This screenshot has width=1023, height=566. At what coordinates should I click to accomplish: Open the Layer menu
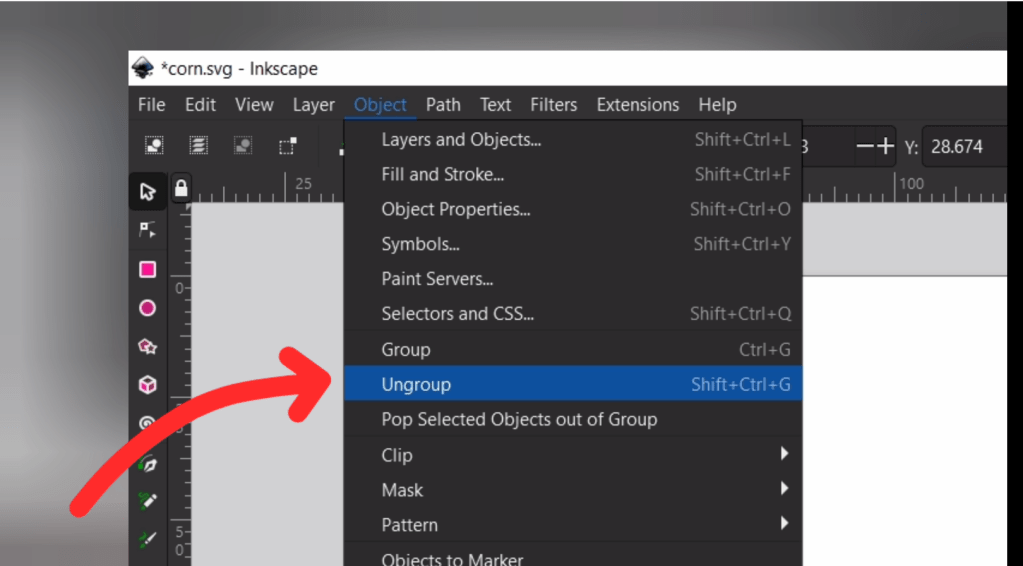[x=313, y=105]
